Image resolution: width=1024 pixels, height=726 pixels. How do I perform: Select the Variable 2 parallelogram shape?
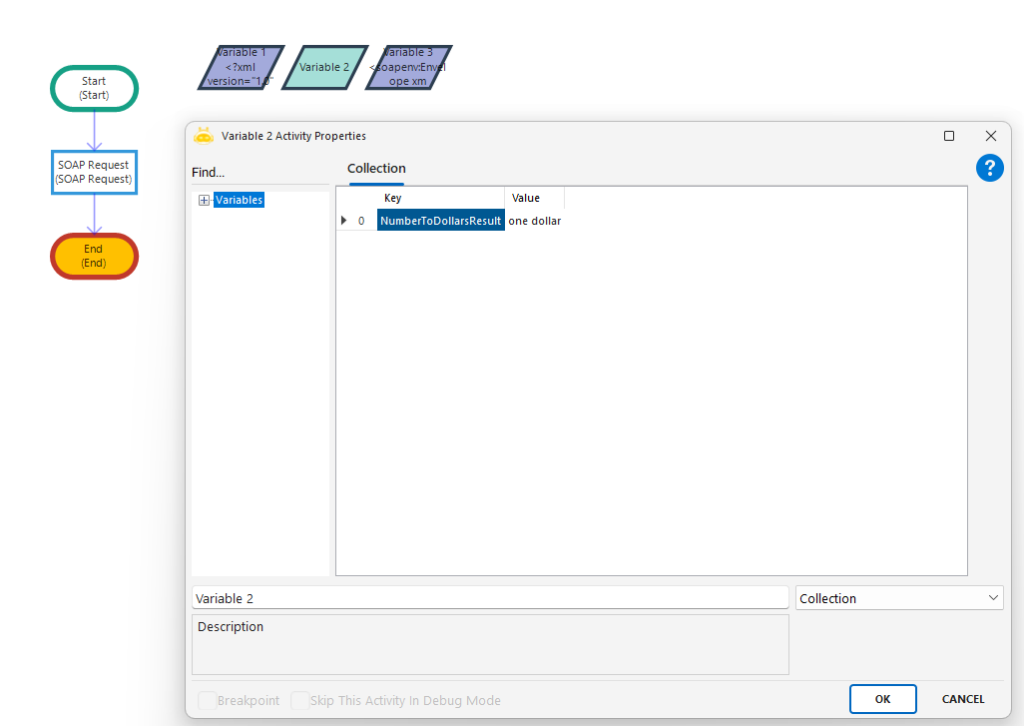click(324, 67)
